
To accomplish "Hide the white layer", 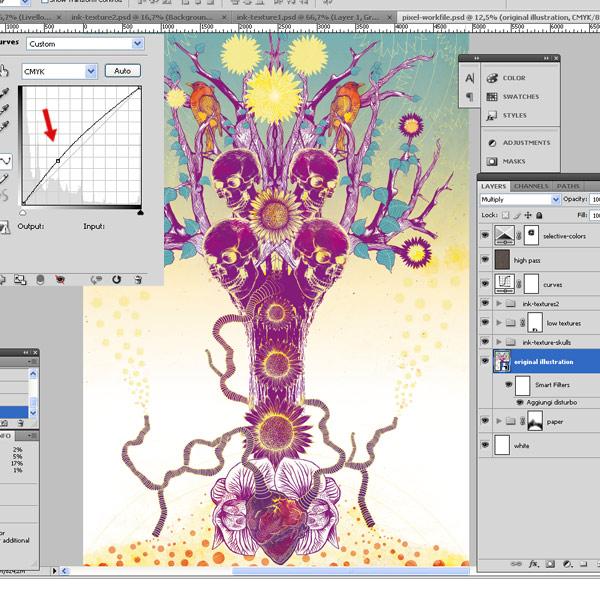I will click(x=485, y=445).
